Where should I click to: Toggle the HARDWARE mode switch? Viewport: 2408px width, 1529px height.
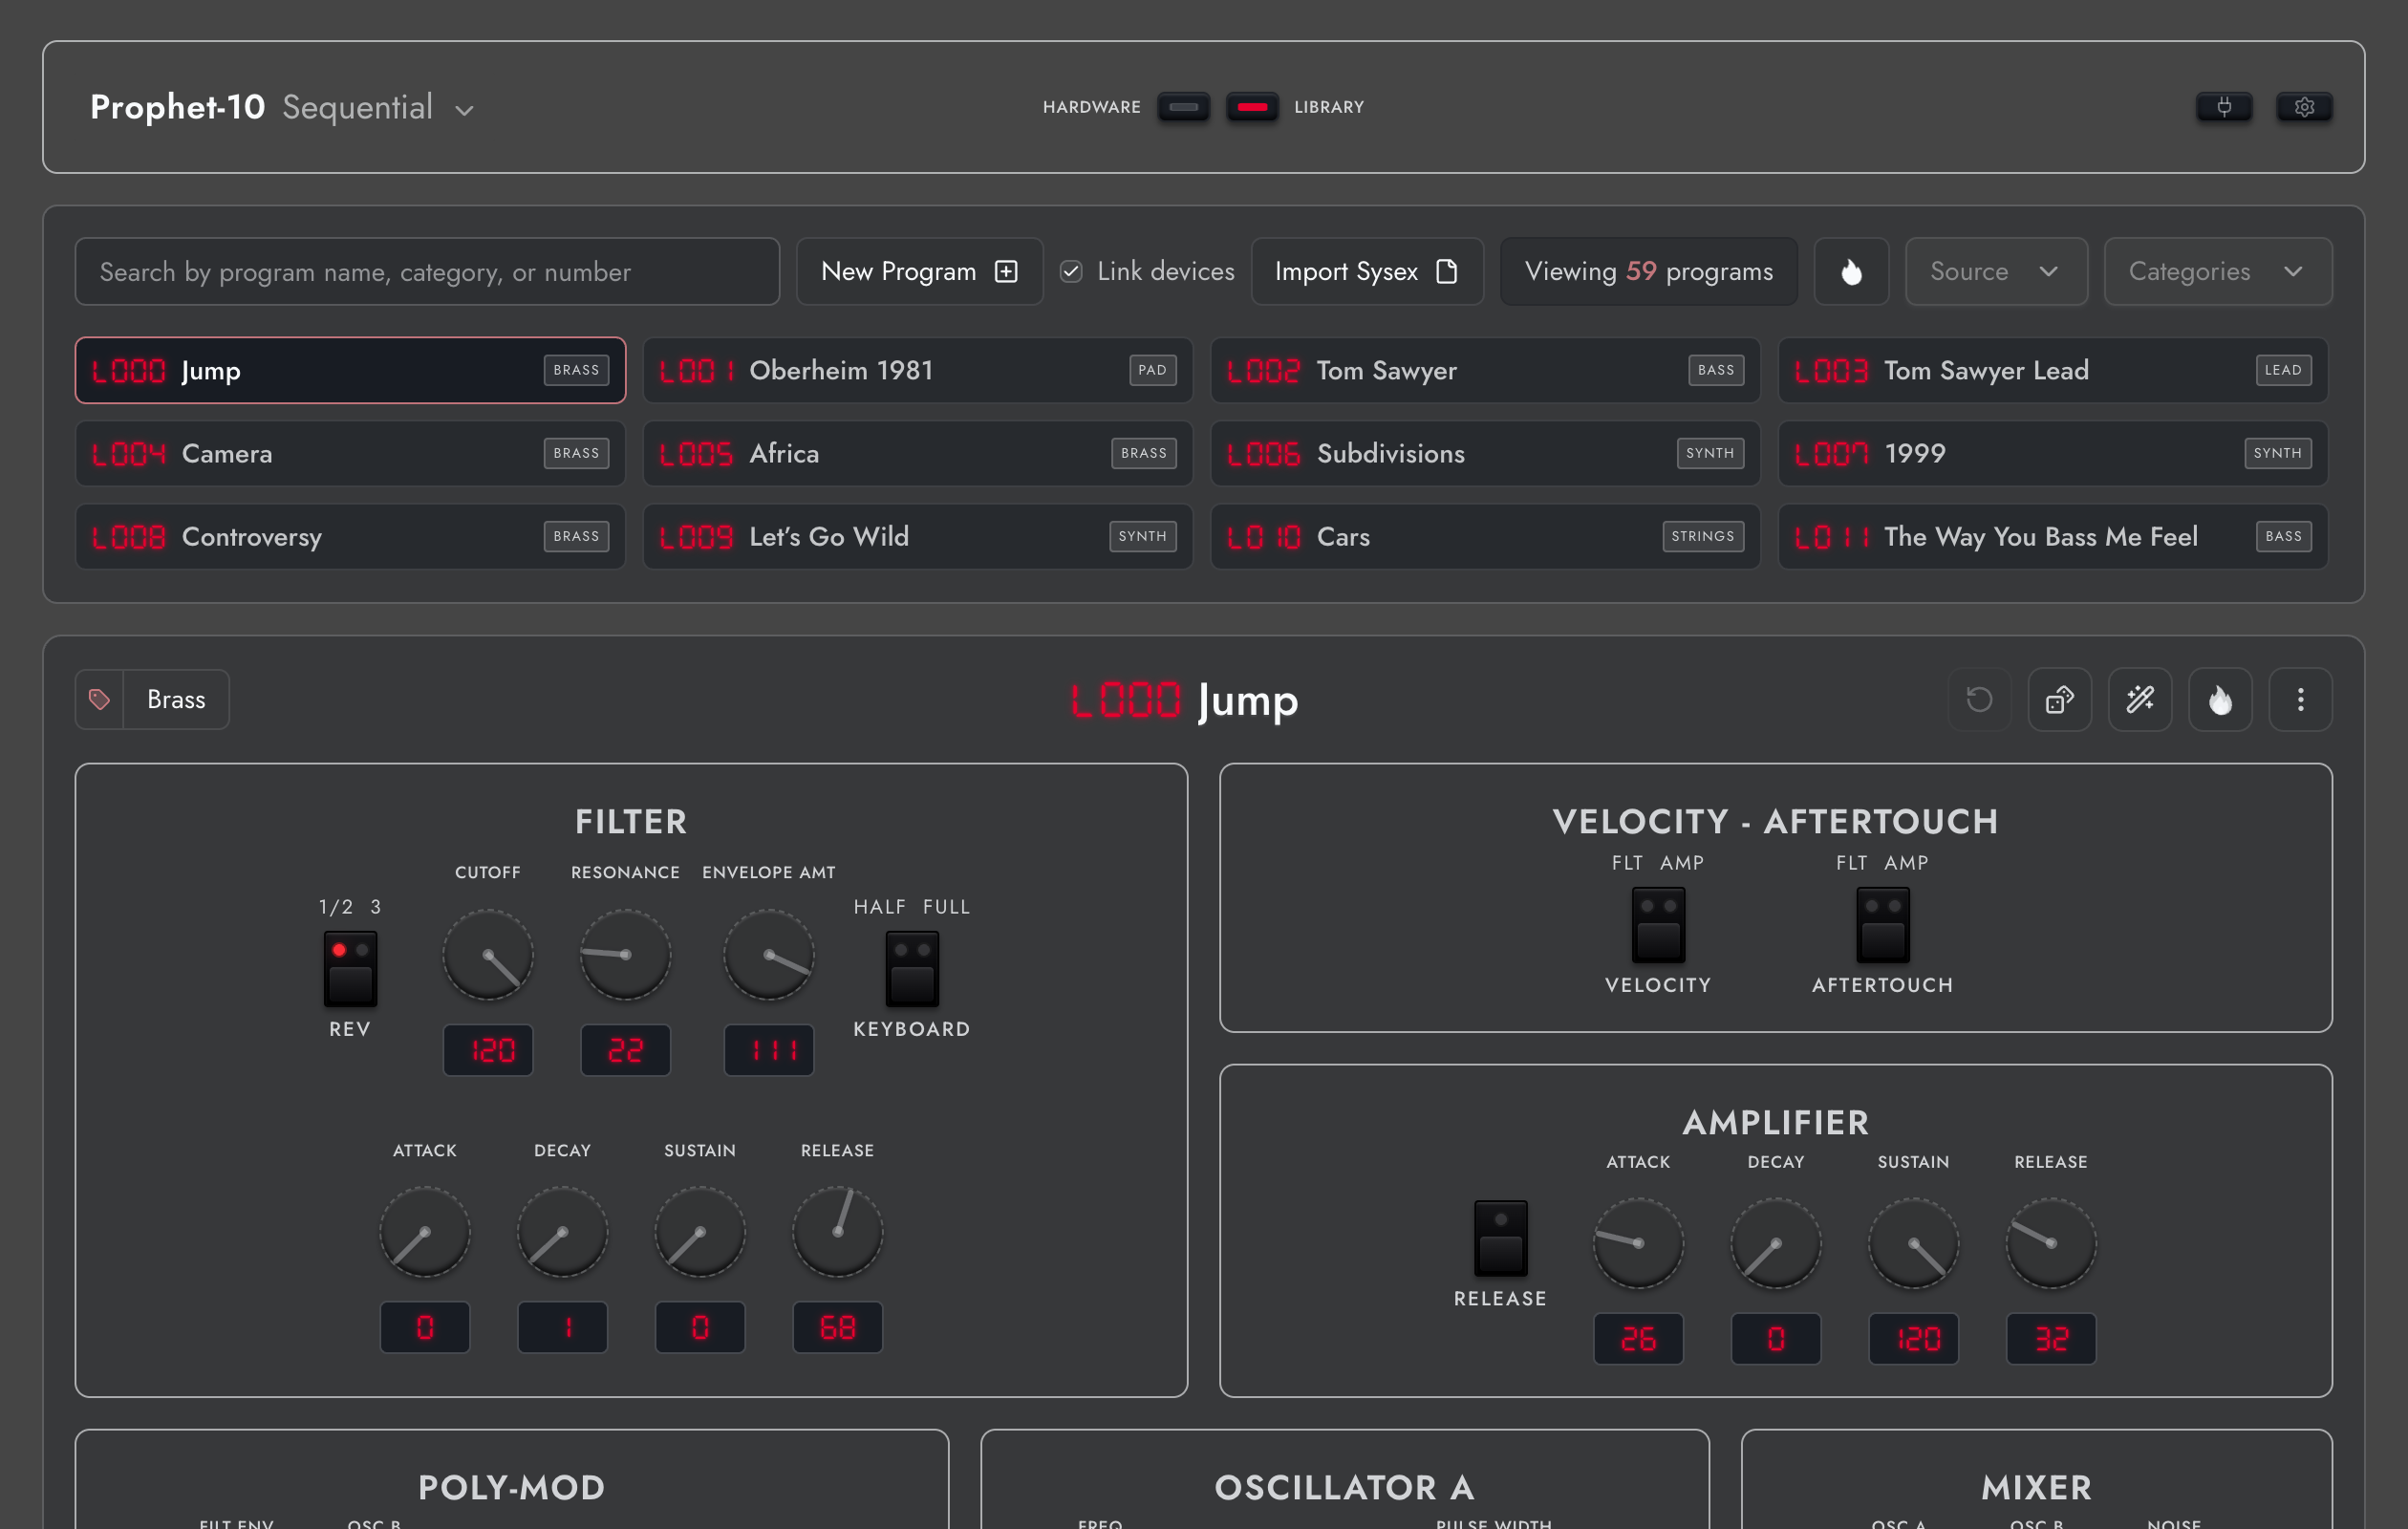[1183, 107]
